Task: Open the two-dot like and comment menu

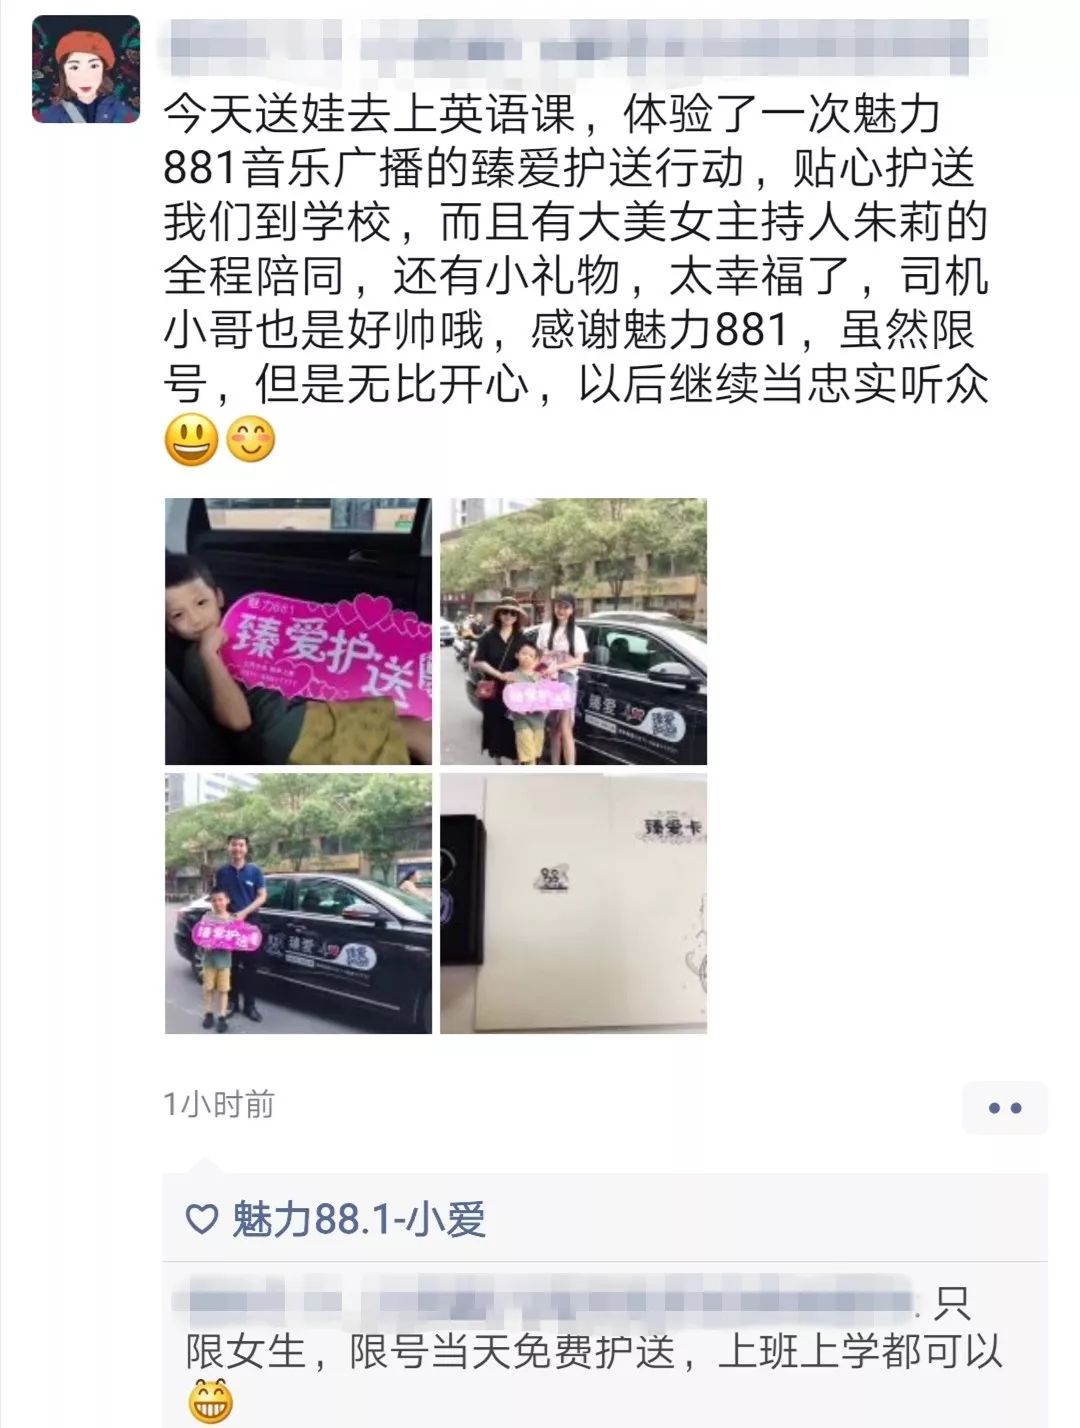Action: [1004, 1107]
